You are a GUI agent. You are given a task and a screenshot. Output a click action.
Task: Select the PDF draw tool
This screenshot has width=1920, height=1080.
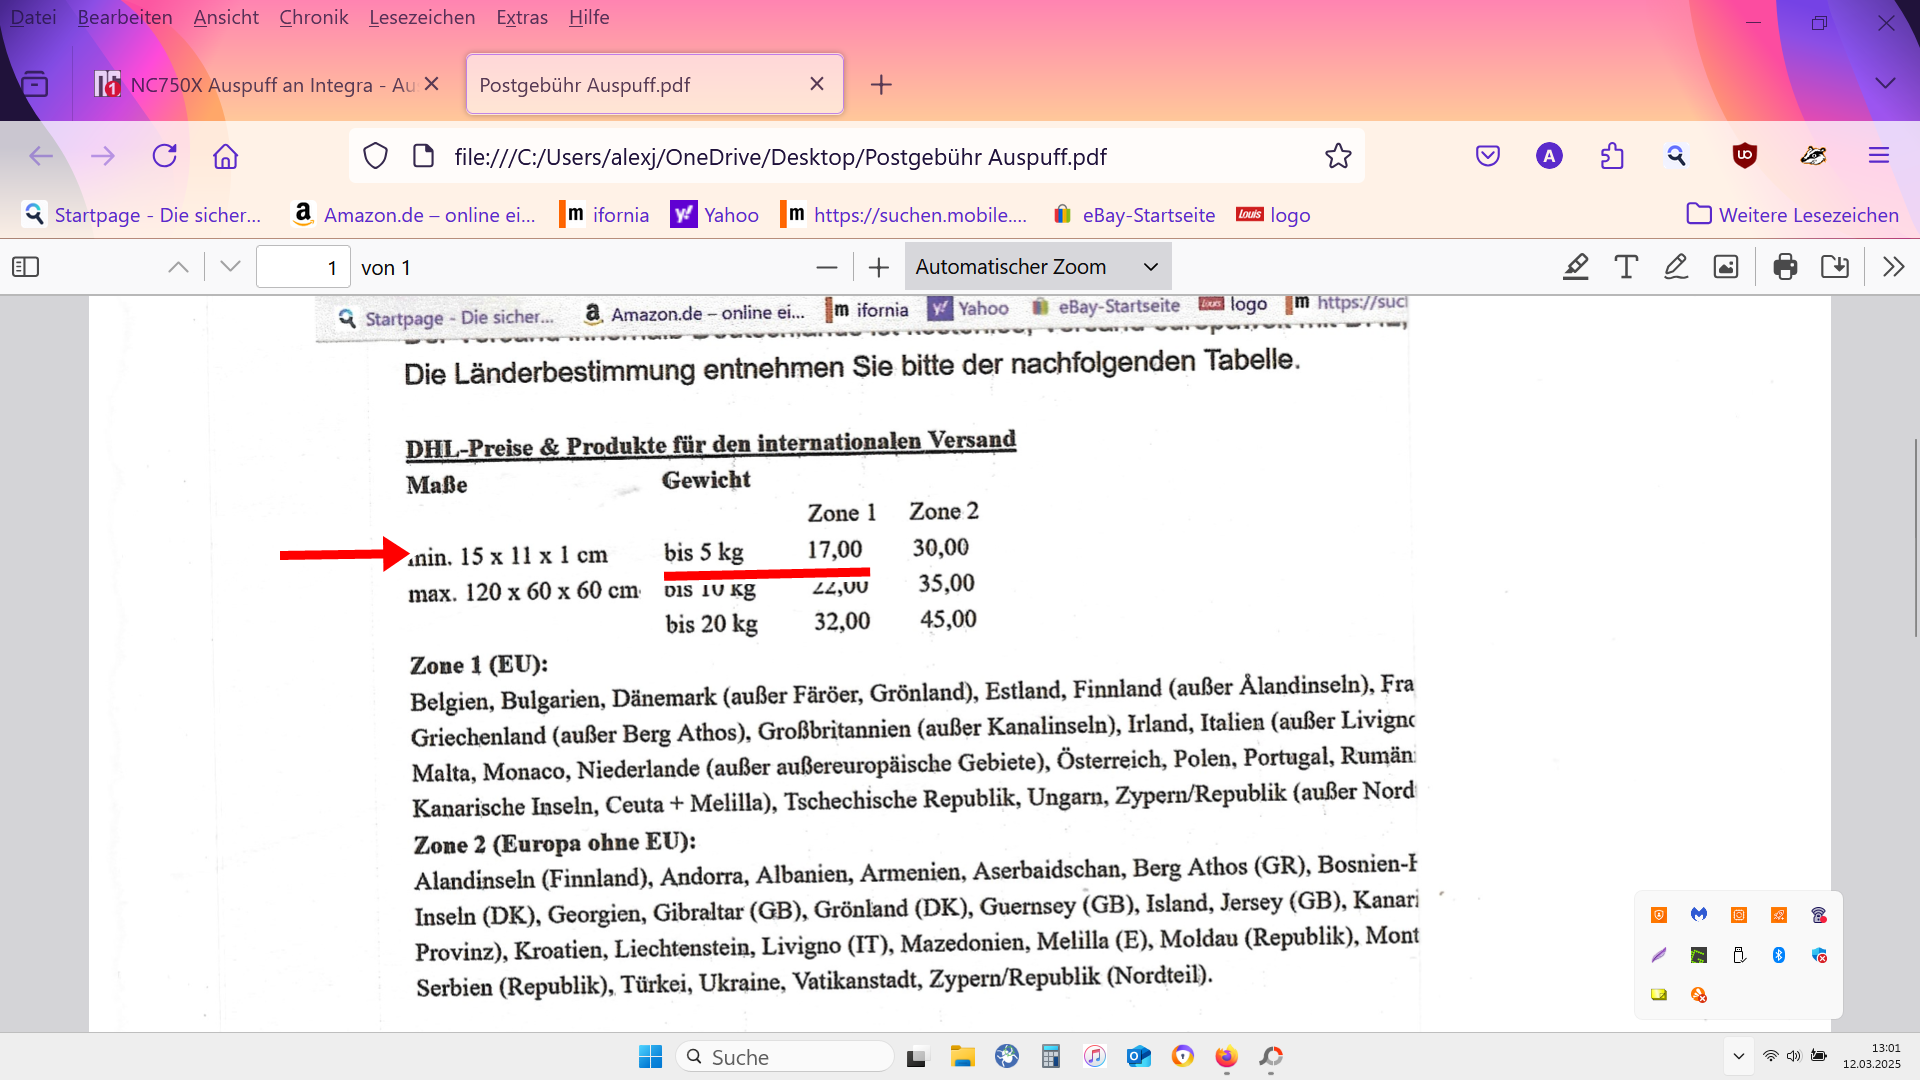point(1676,267)
